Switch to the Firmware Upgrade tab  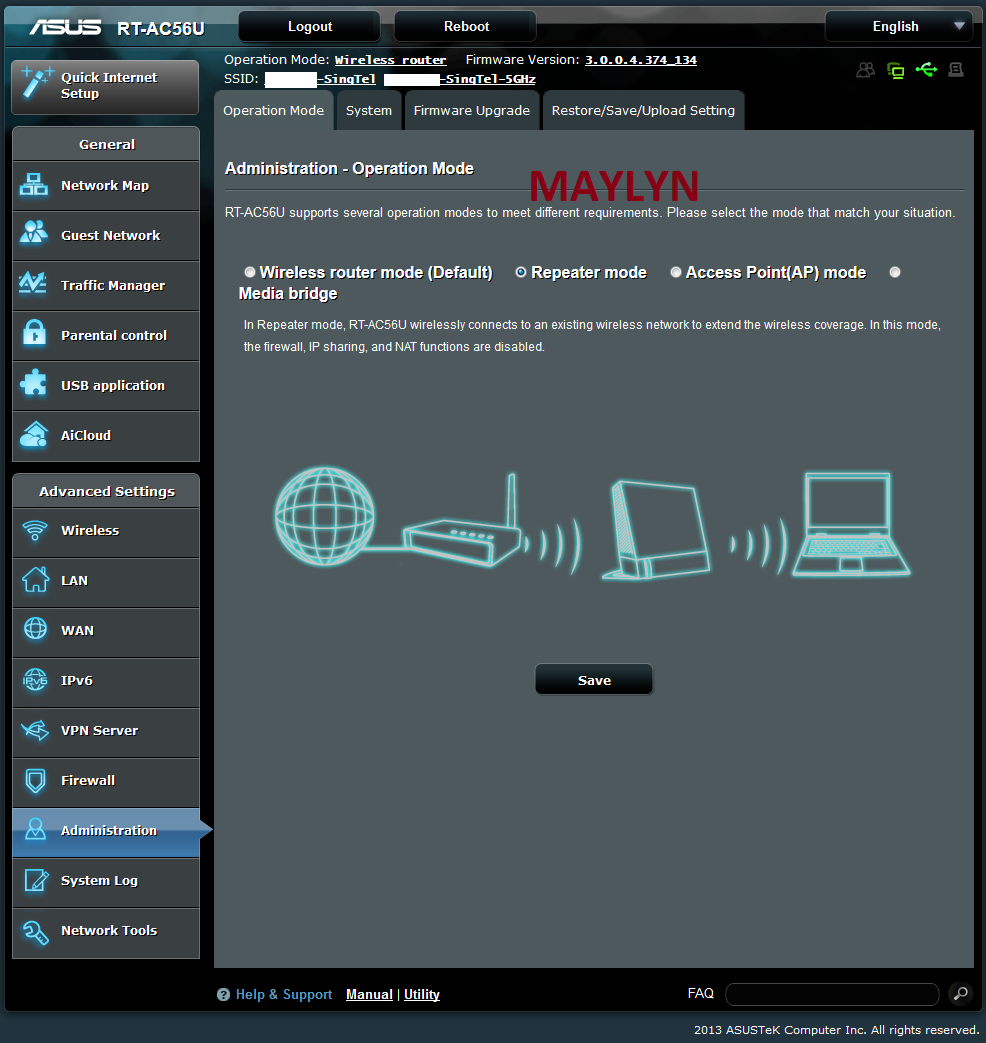pyautogui.click(x=471, y=111)
